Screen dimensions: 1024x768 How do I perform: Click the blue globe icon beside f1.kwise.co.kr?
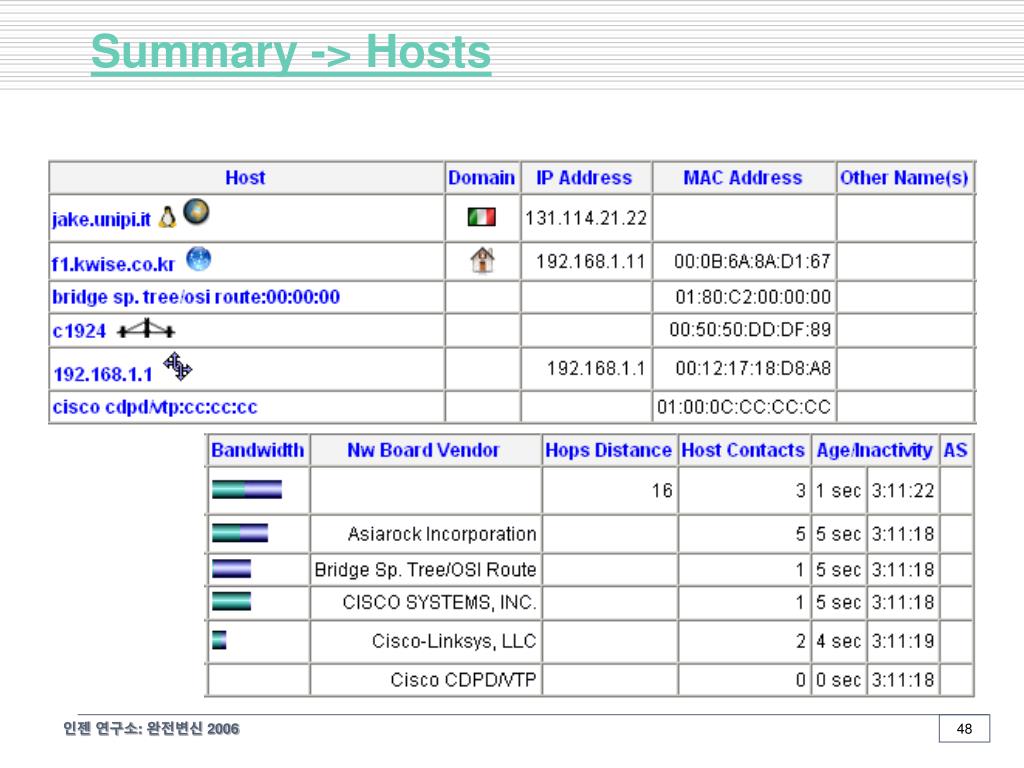[x=199, y=259]
